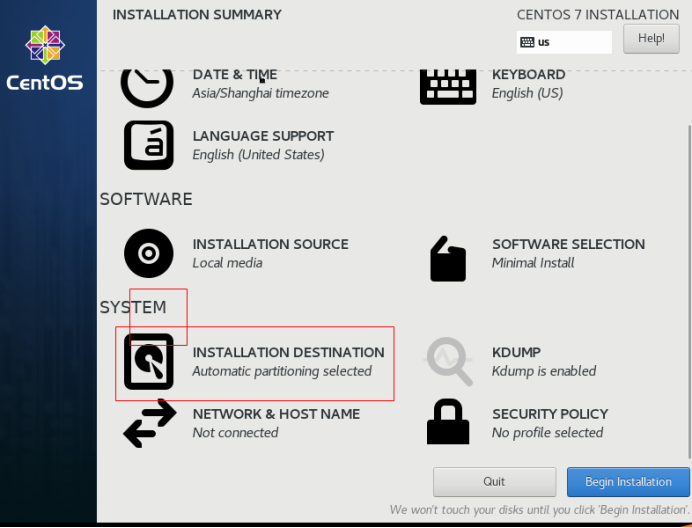
Task: Click the SOFTWARE section heading
Action: (146, 200)
